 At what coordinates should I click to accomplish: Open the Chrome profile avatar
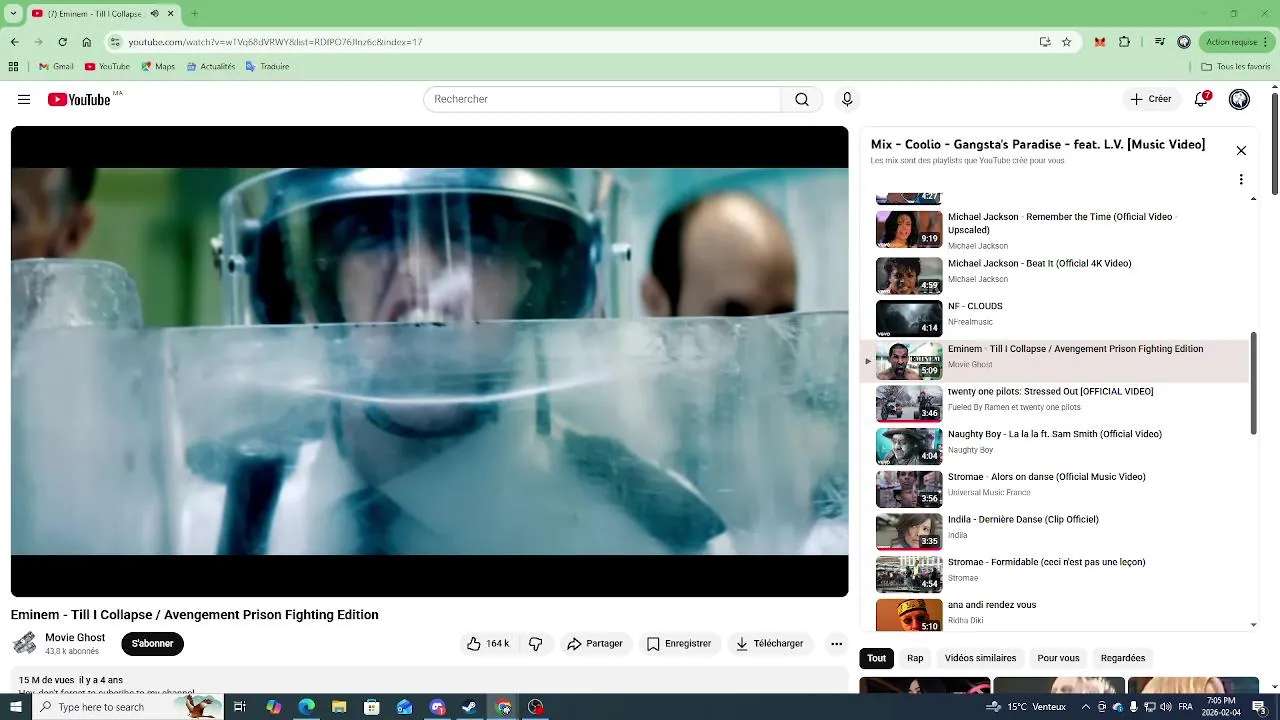click(1184, 42)
